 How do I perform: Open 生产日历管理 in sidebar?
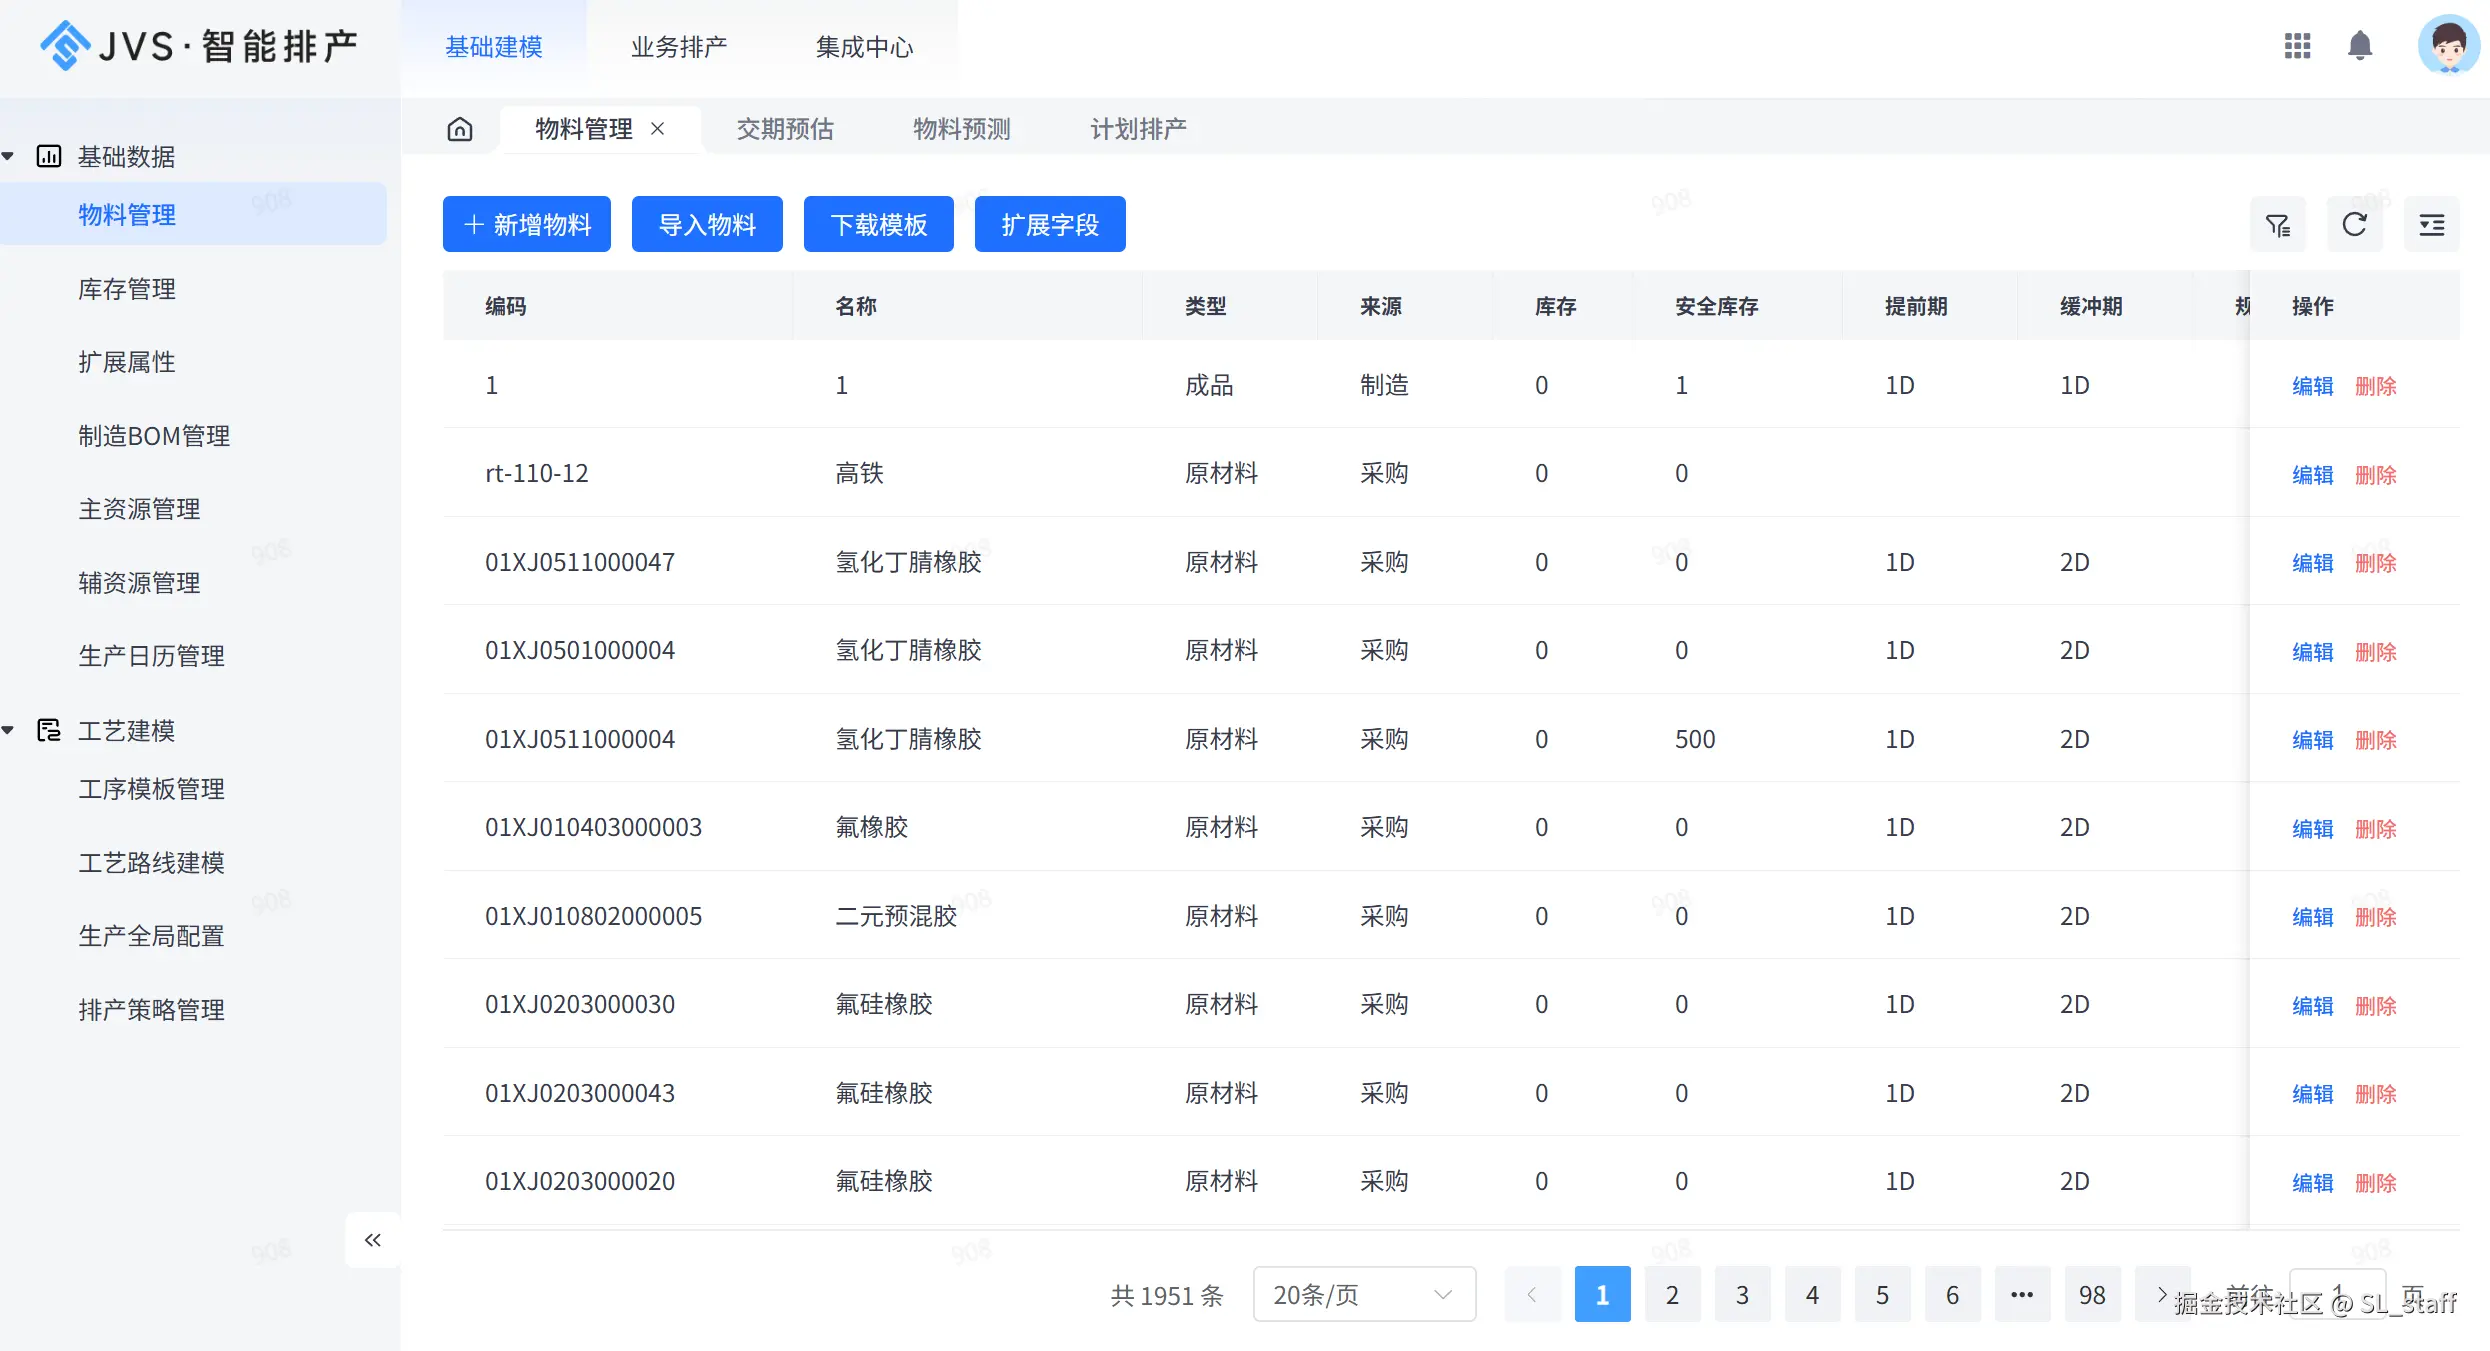(x=151, y=656)
